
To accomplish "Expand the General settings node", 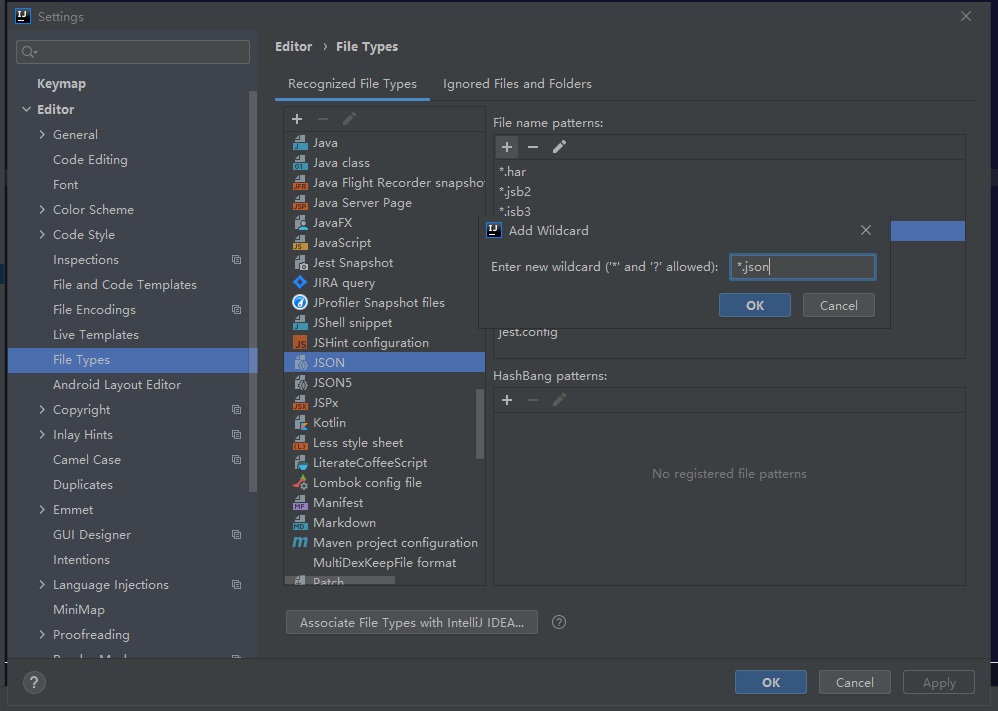I will 42,134.
